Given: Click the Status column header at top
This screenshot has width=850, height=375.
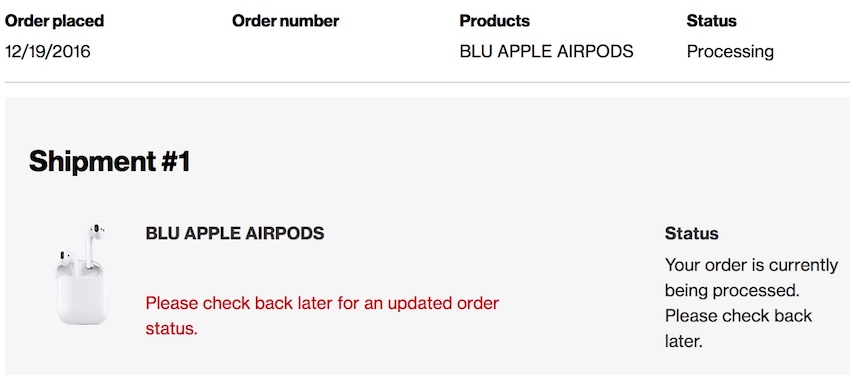Looking at the screenshot, I should tap(711, 21).
